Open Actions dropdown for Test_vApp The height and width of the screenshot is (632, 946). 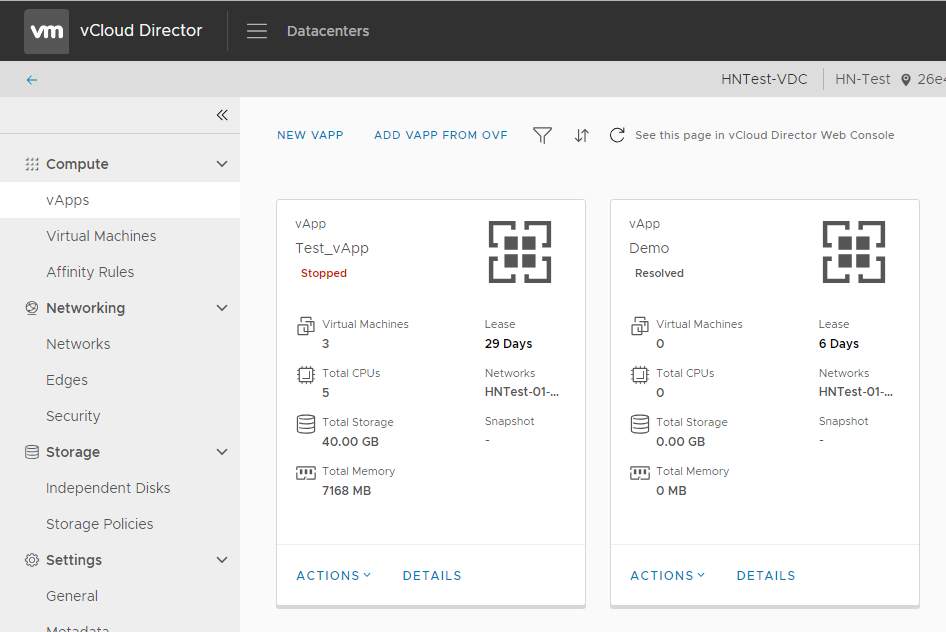point(334,575)
